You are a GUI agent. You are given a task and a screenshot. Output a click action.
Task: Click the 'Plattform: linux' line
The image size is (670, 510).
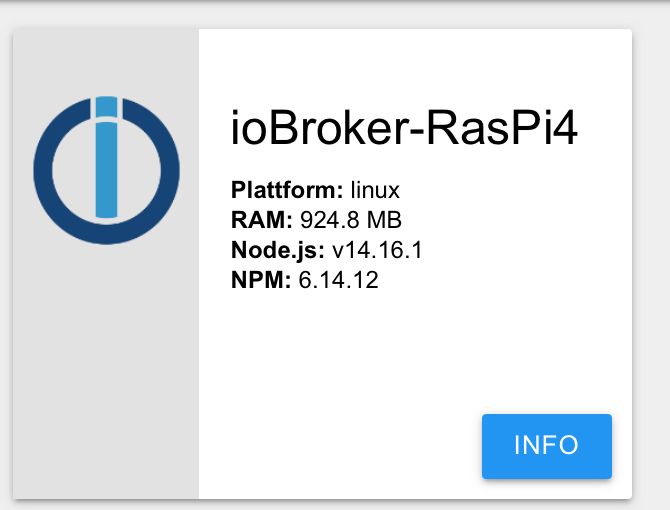pyautogui.click(x=315, y=190)
